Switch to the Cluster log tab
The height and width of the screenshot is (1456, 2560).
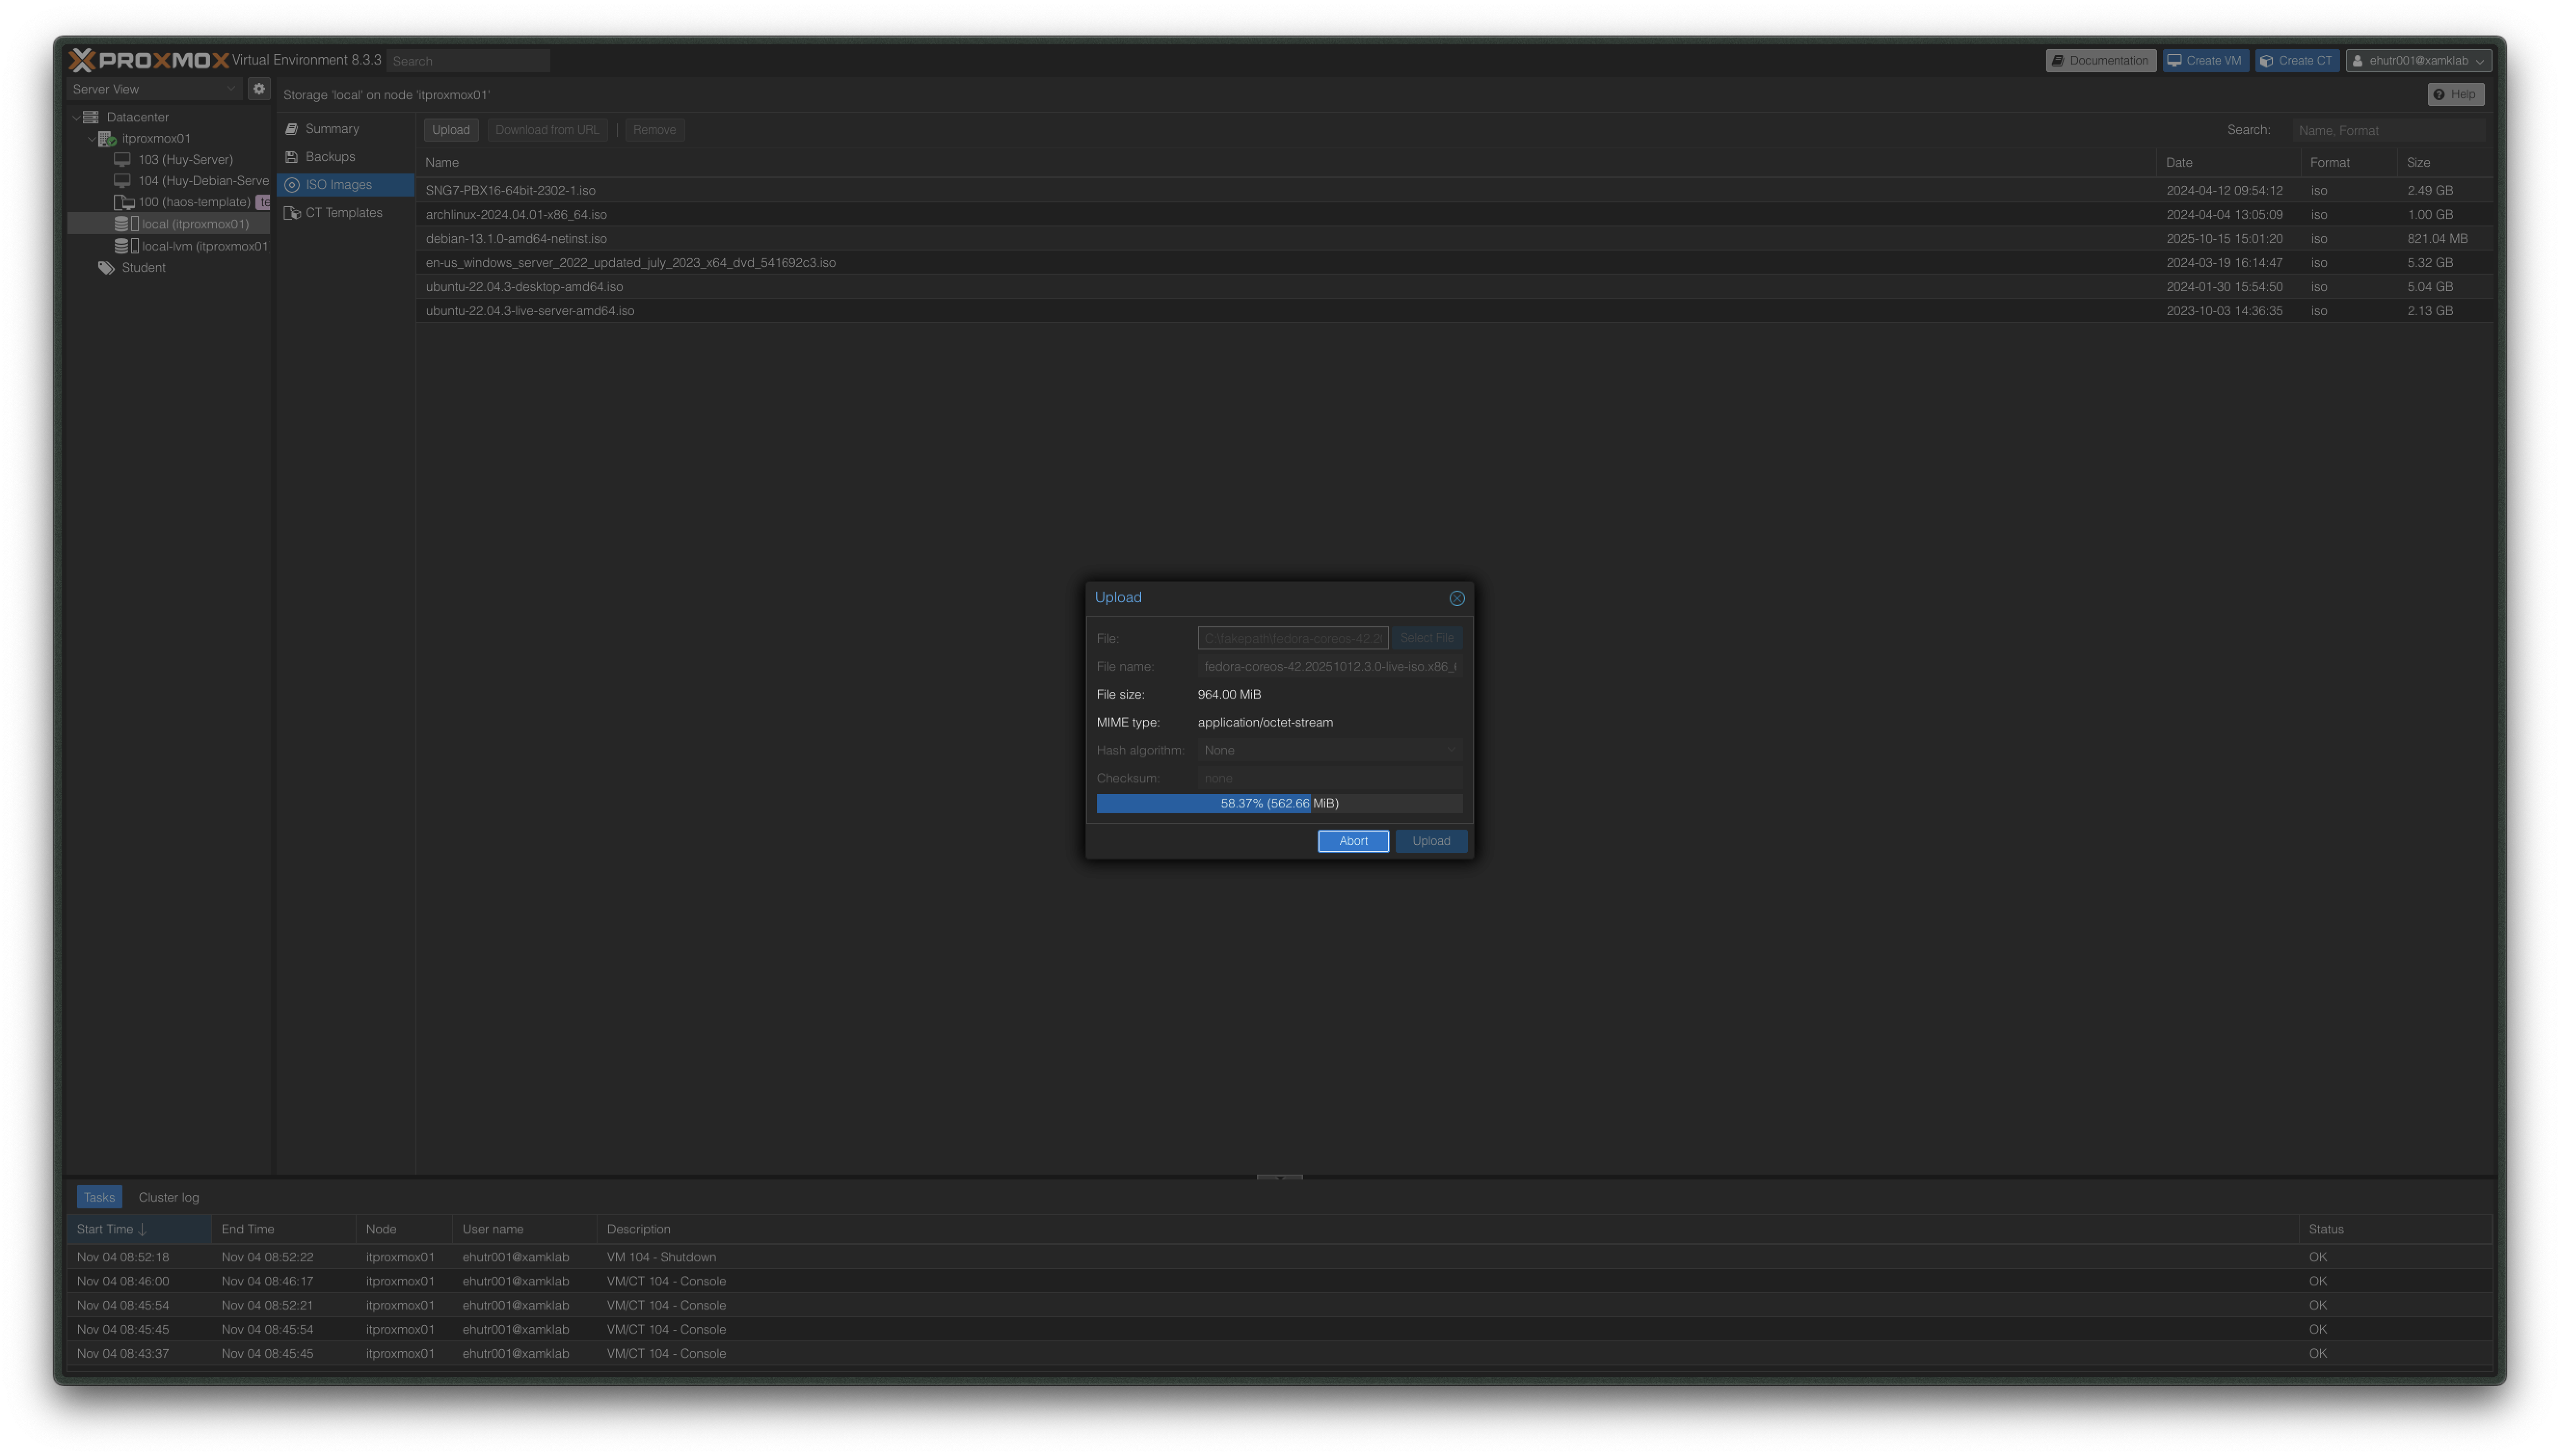168,1197
